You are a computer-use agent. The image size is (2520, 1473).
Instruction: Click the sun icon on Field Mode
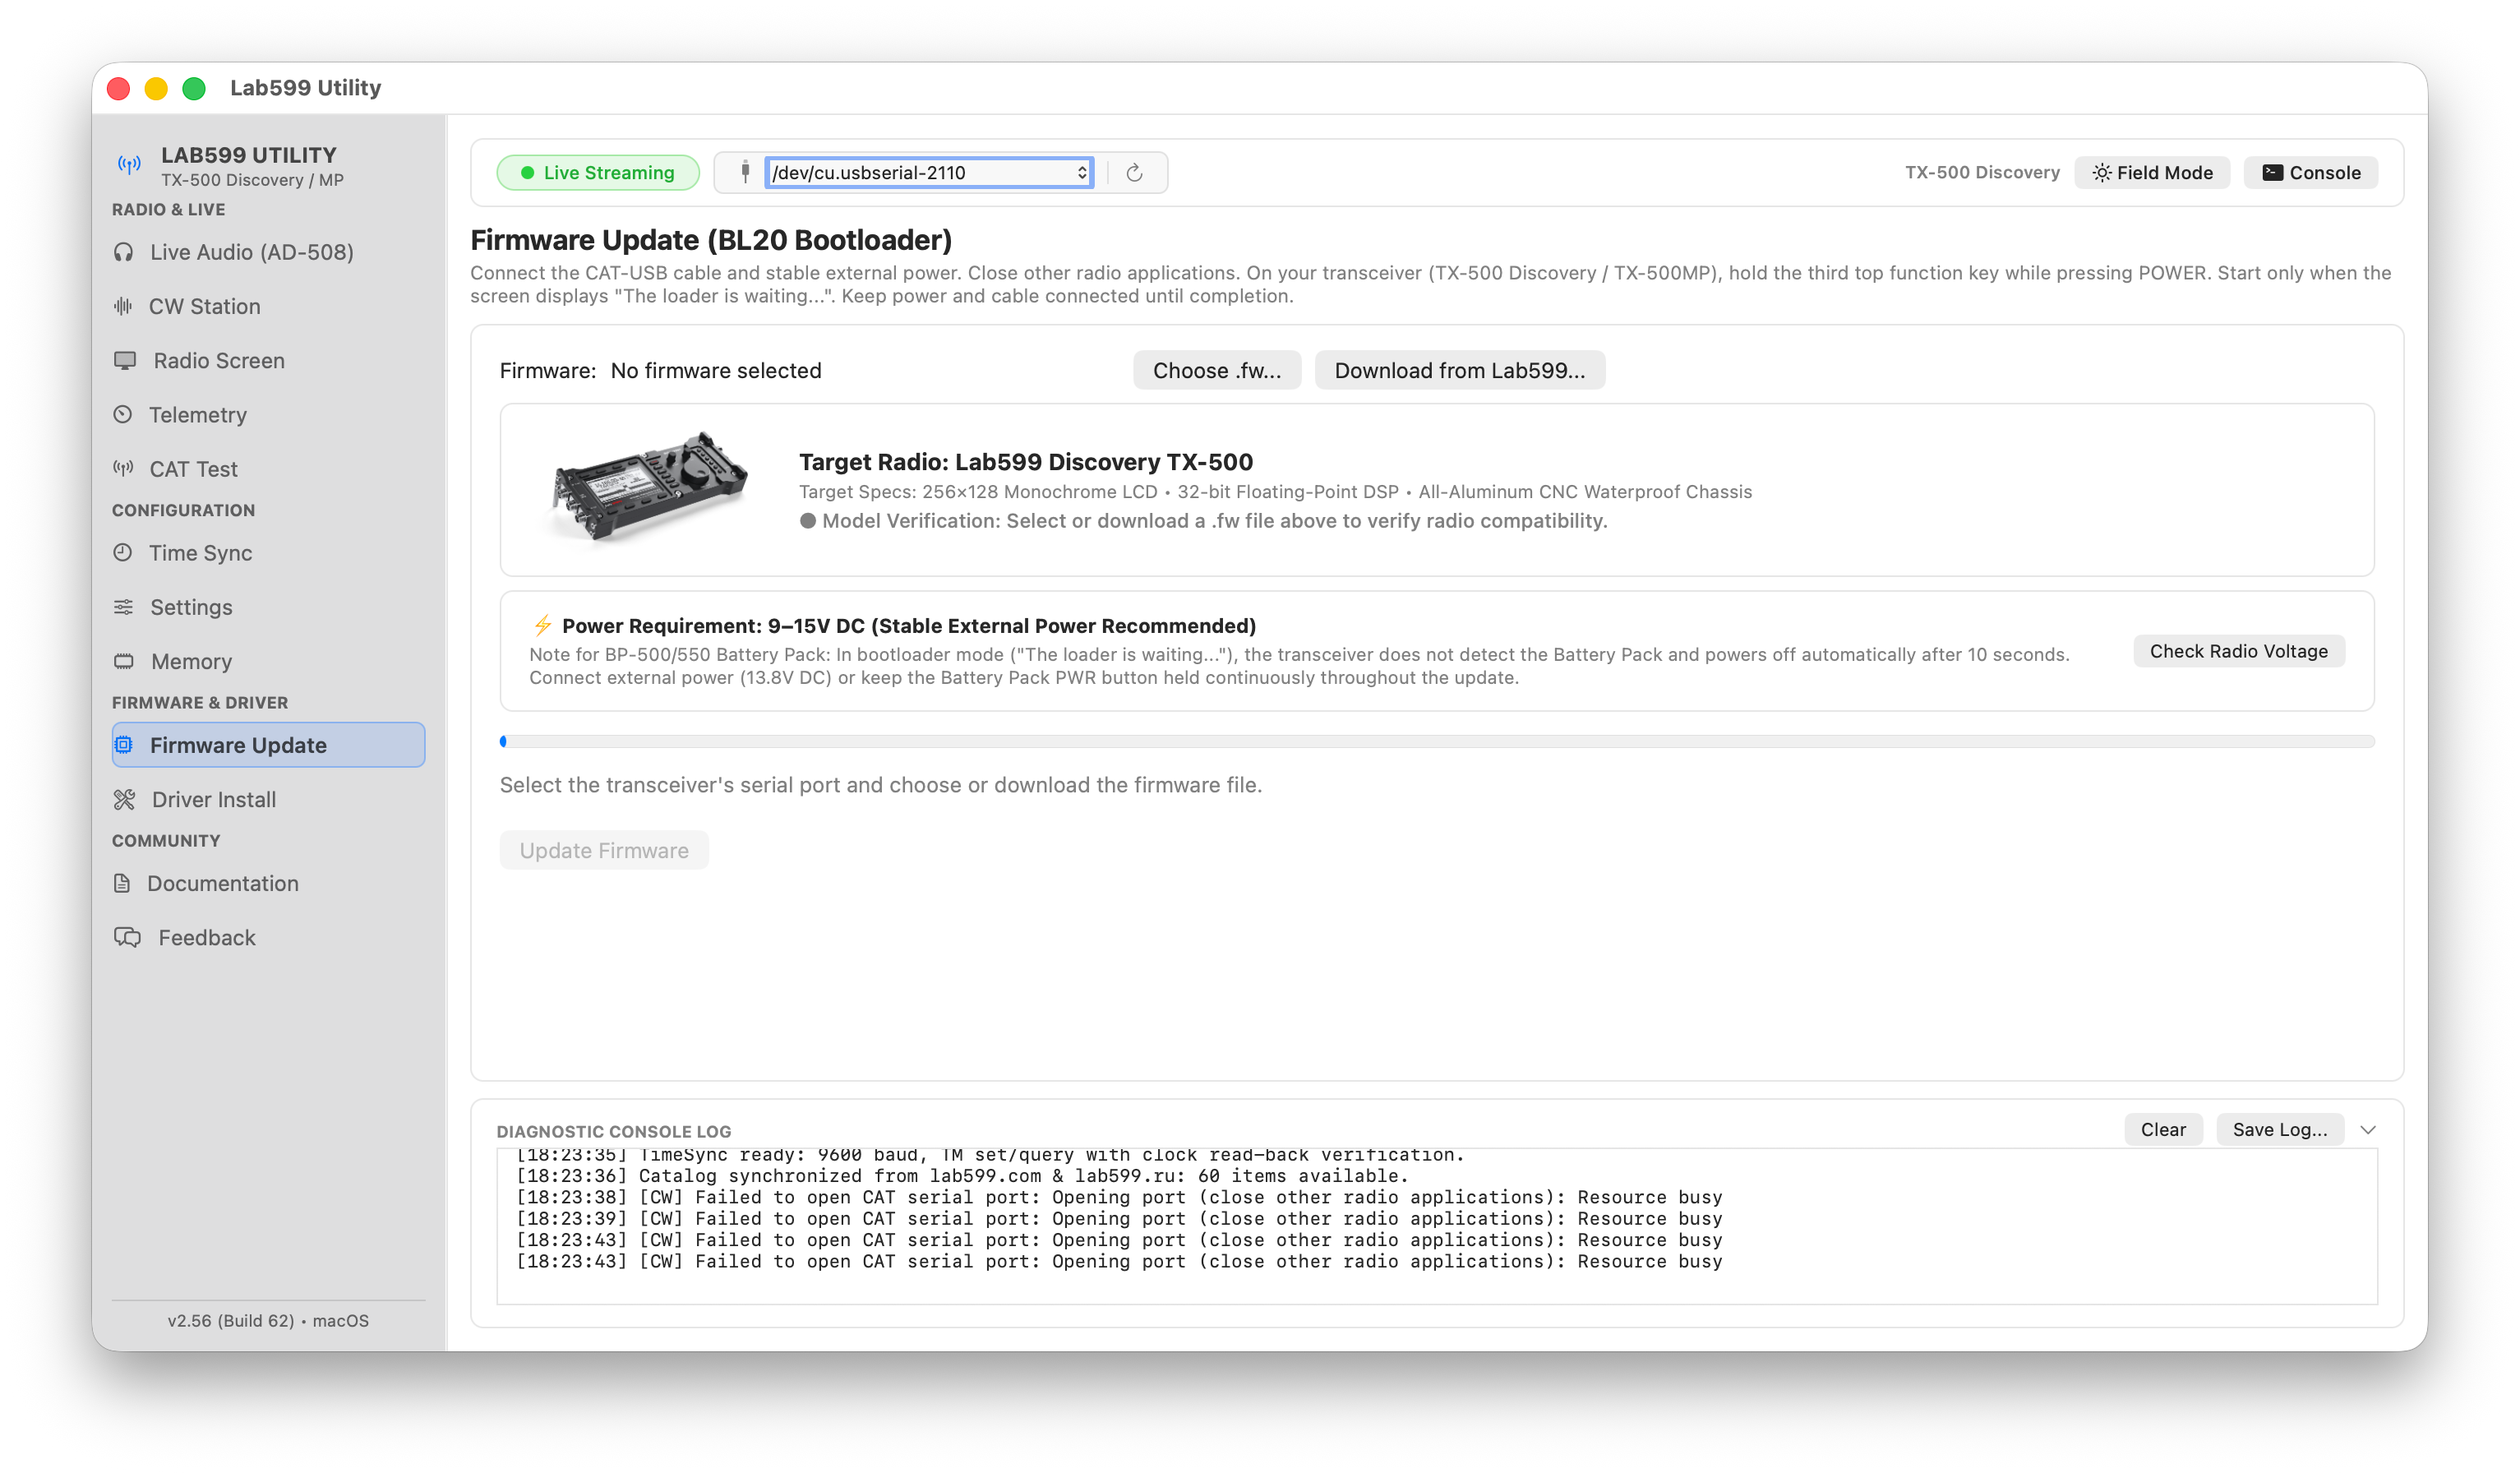click(x=2102, y=173)
